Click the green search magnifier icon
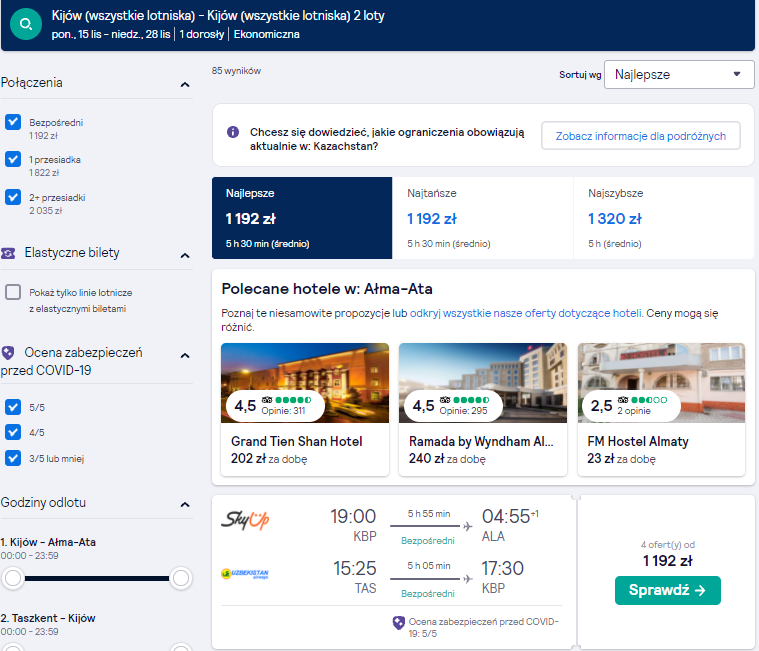This screenshot has width=759, height=651. click(26, 24)
